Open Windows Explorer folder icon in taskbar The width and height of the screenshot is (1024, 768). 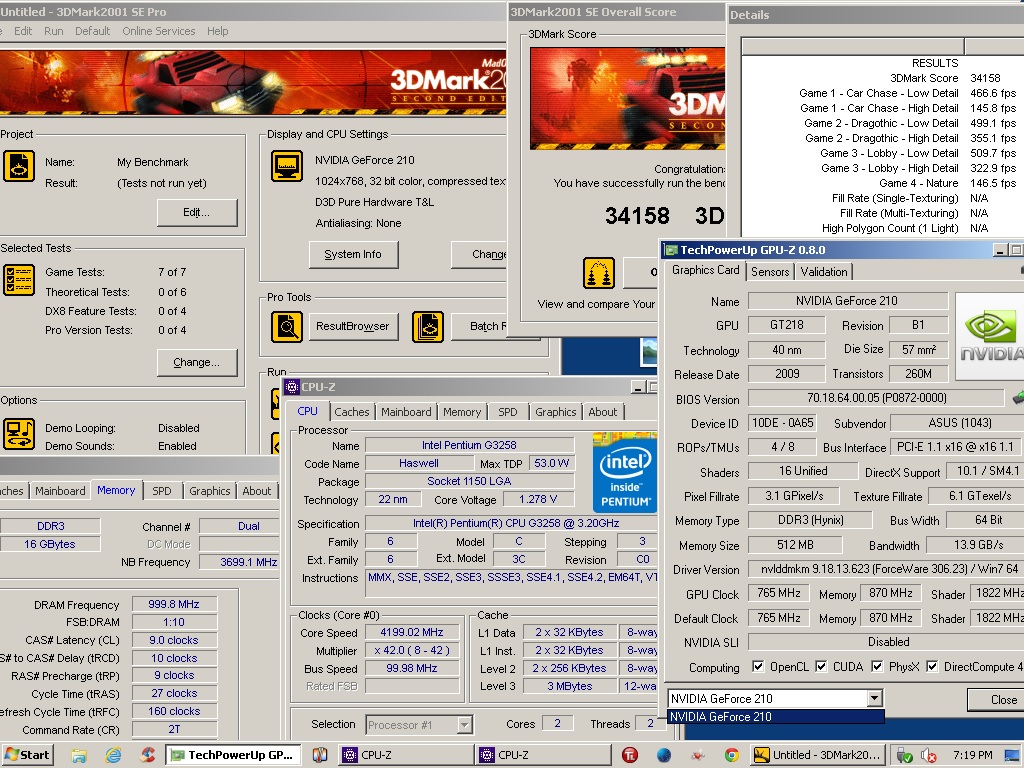(79, 755)
